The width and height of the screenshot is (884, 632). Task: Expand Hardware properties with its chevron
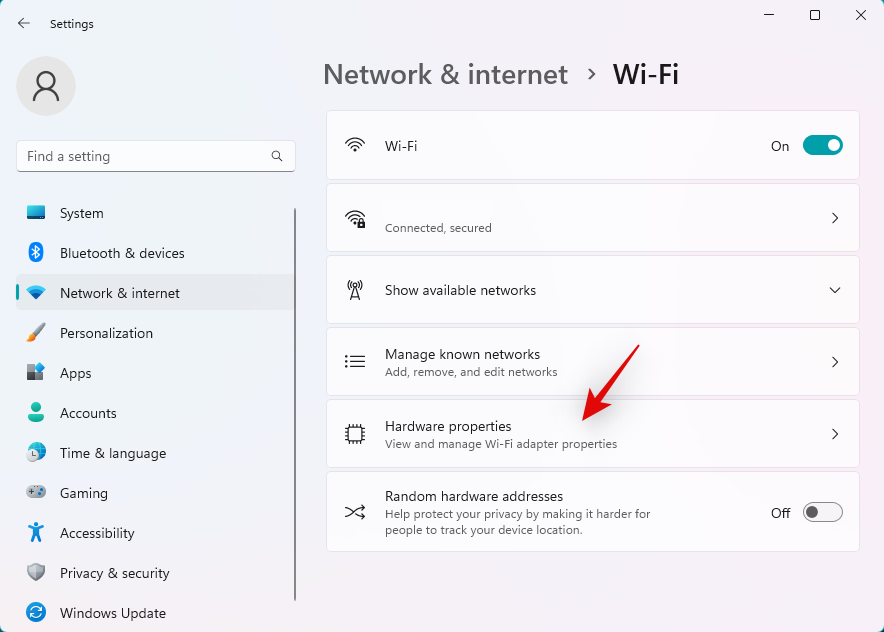pyautogui.click(x=835, y=433)
